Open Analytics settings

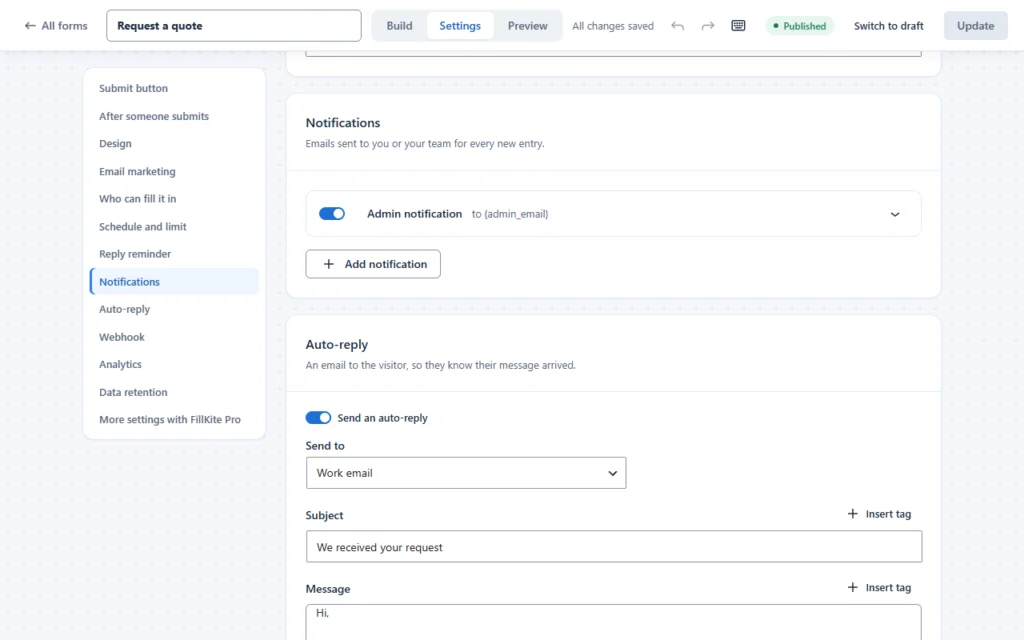tap(174, 364)
